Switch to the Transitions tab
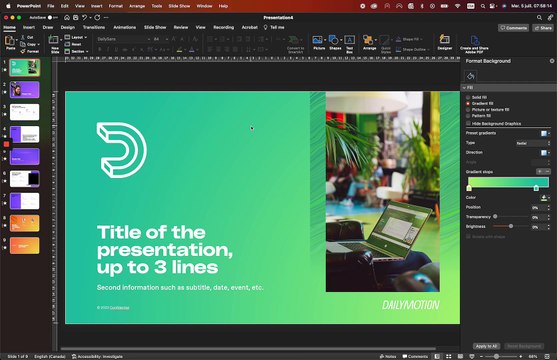The height and width of the screenshot is (360, 557). [94, 27]
